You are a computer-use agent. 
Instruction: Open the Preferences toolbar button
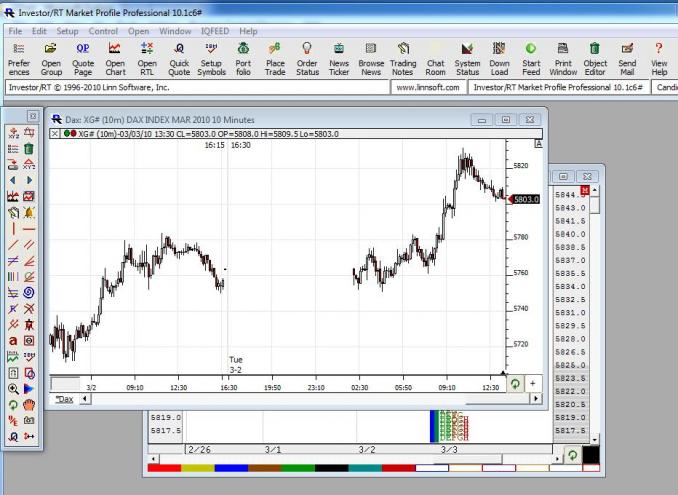(x=19, y=59)
